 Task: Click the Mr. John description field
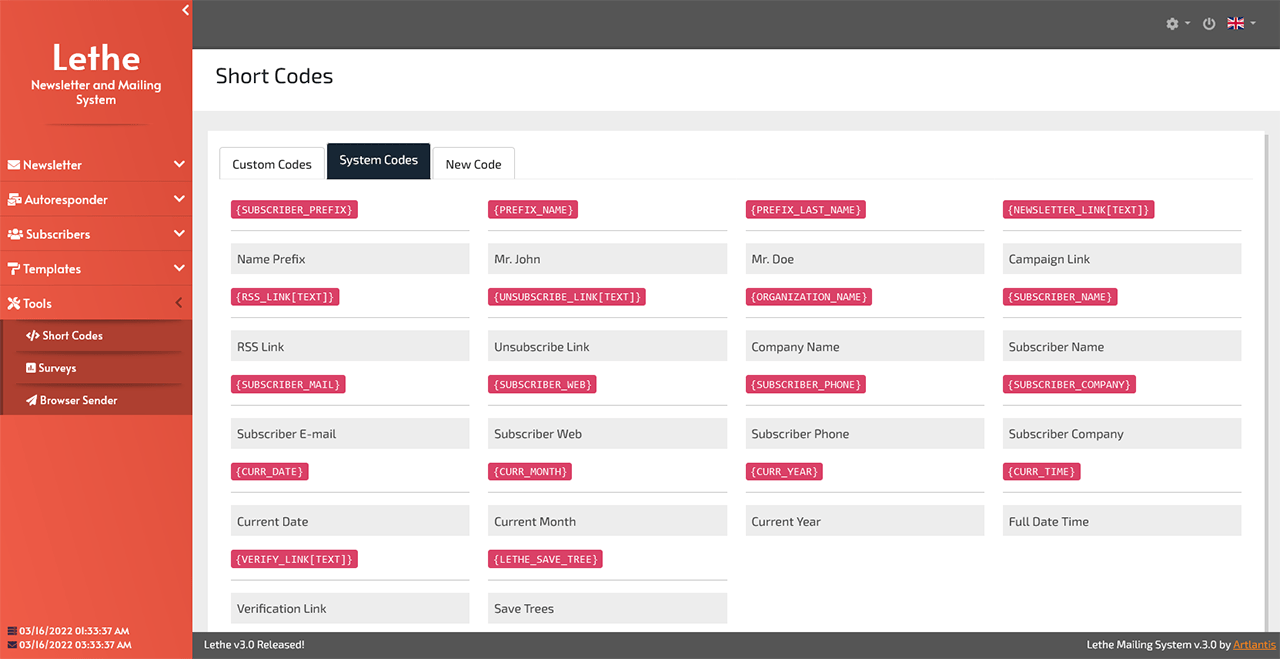(607, 259)
